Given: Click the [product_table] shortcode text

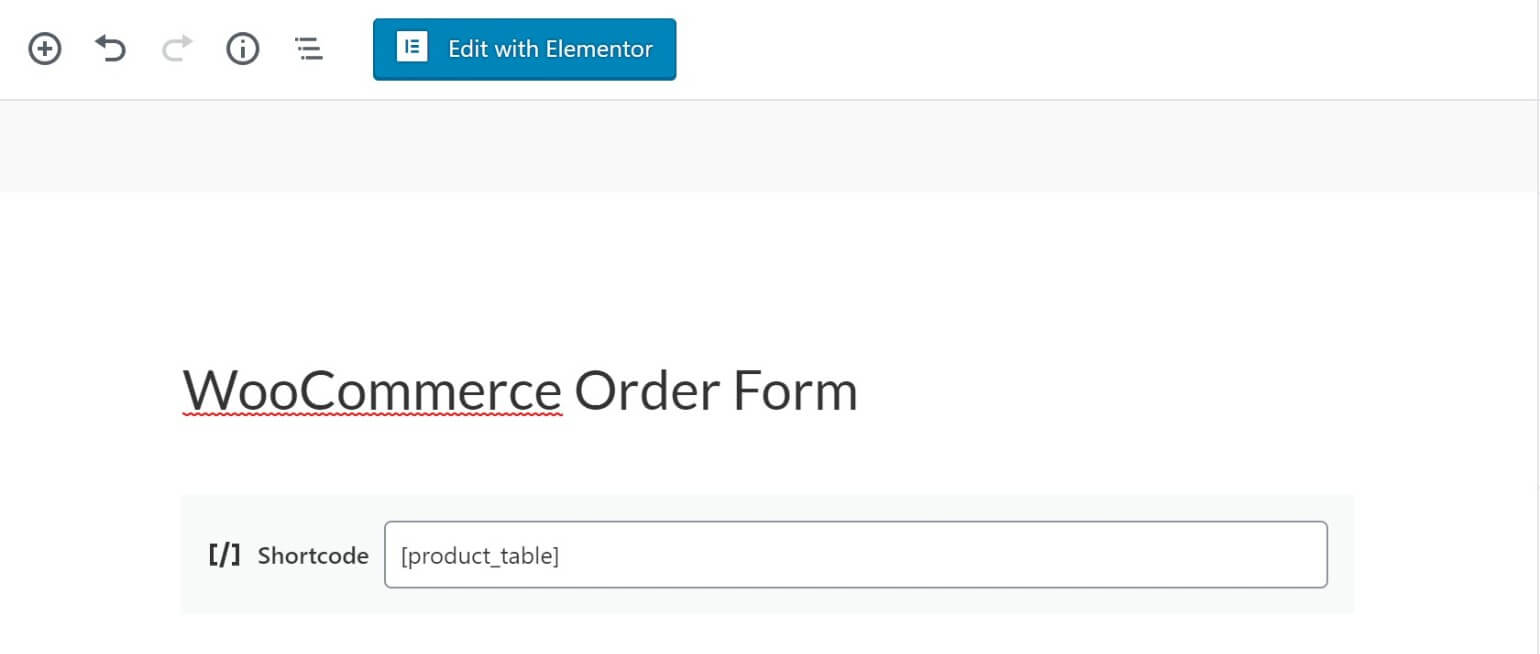Looking at the screenshot, I should click(x=479, y=556).
